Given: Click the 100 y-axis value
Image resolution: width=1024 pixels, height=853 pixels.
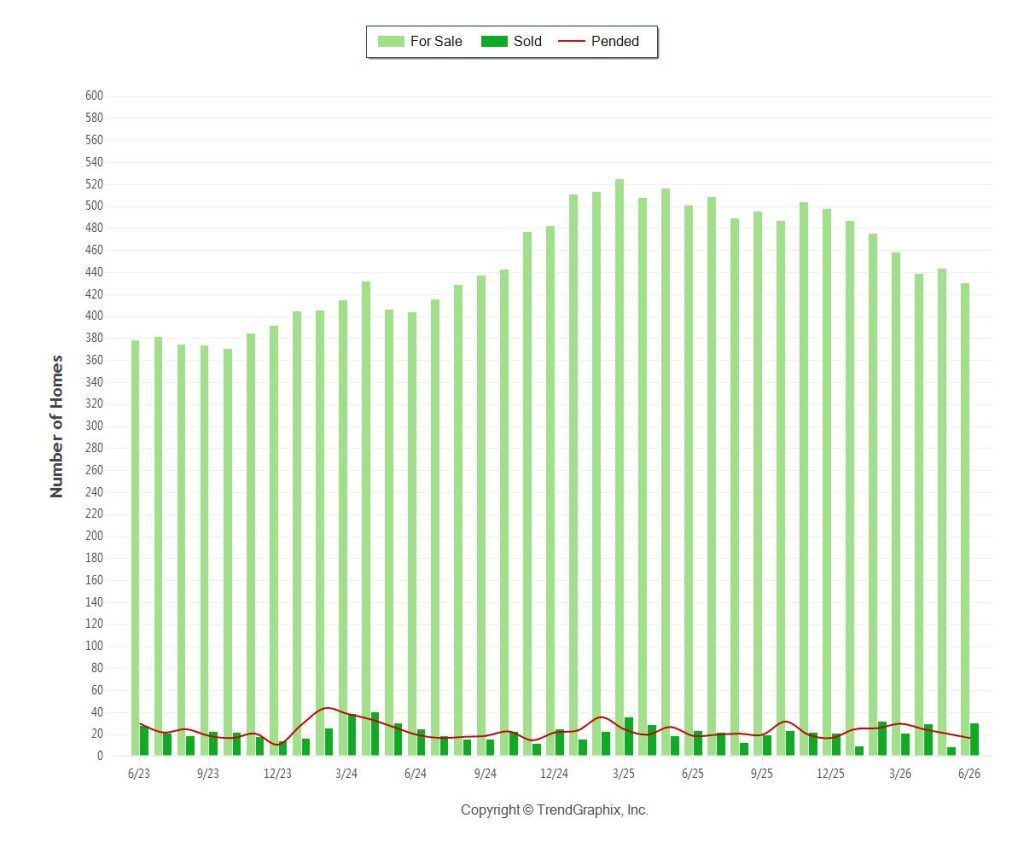Looking at the screenshot, I should (94, 646).
